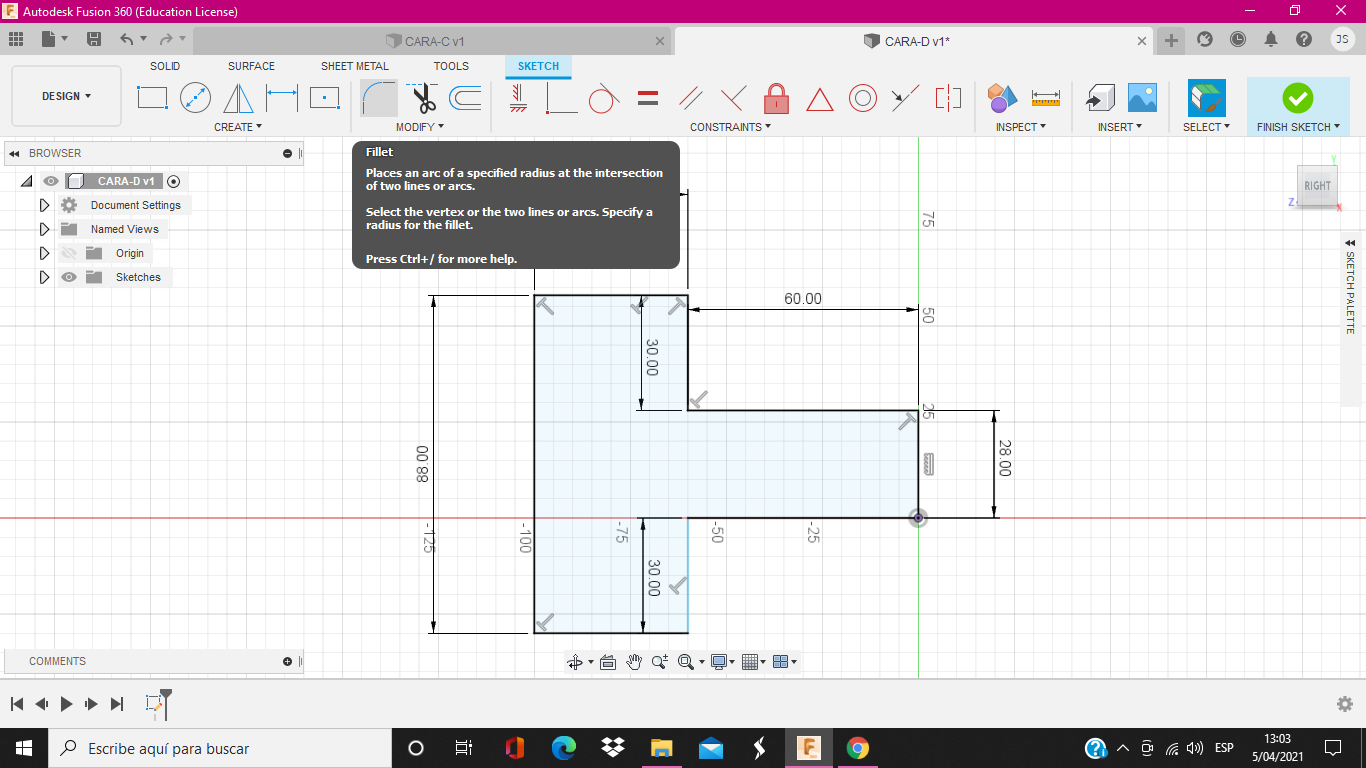Open the DESIGN workspace dropdown
1366x768 pixels.
pyautogui.click(x=66, y=96)
